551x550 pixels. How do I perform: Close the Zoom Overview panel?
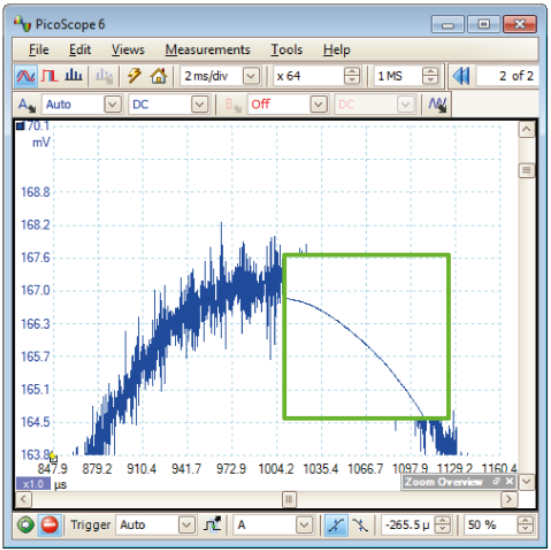pyautogui.click(x=509, y=481)
